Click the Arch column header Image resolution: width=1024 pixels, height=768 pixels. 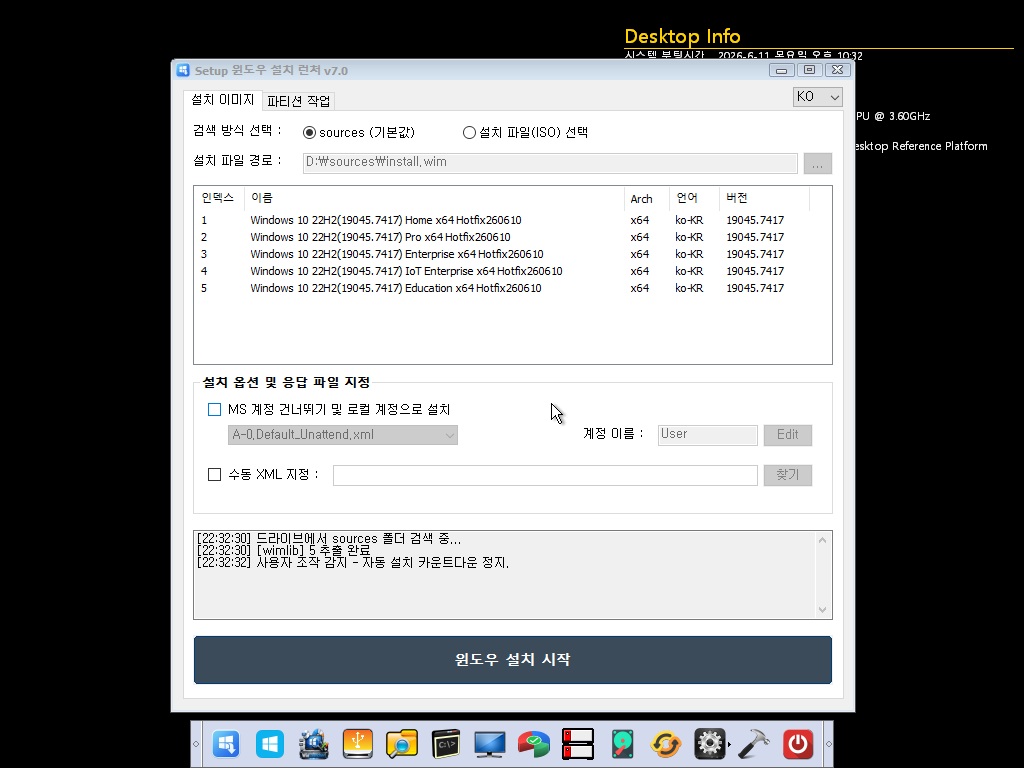pos(647,198)
